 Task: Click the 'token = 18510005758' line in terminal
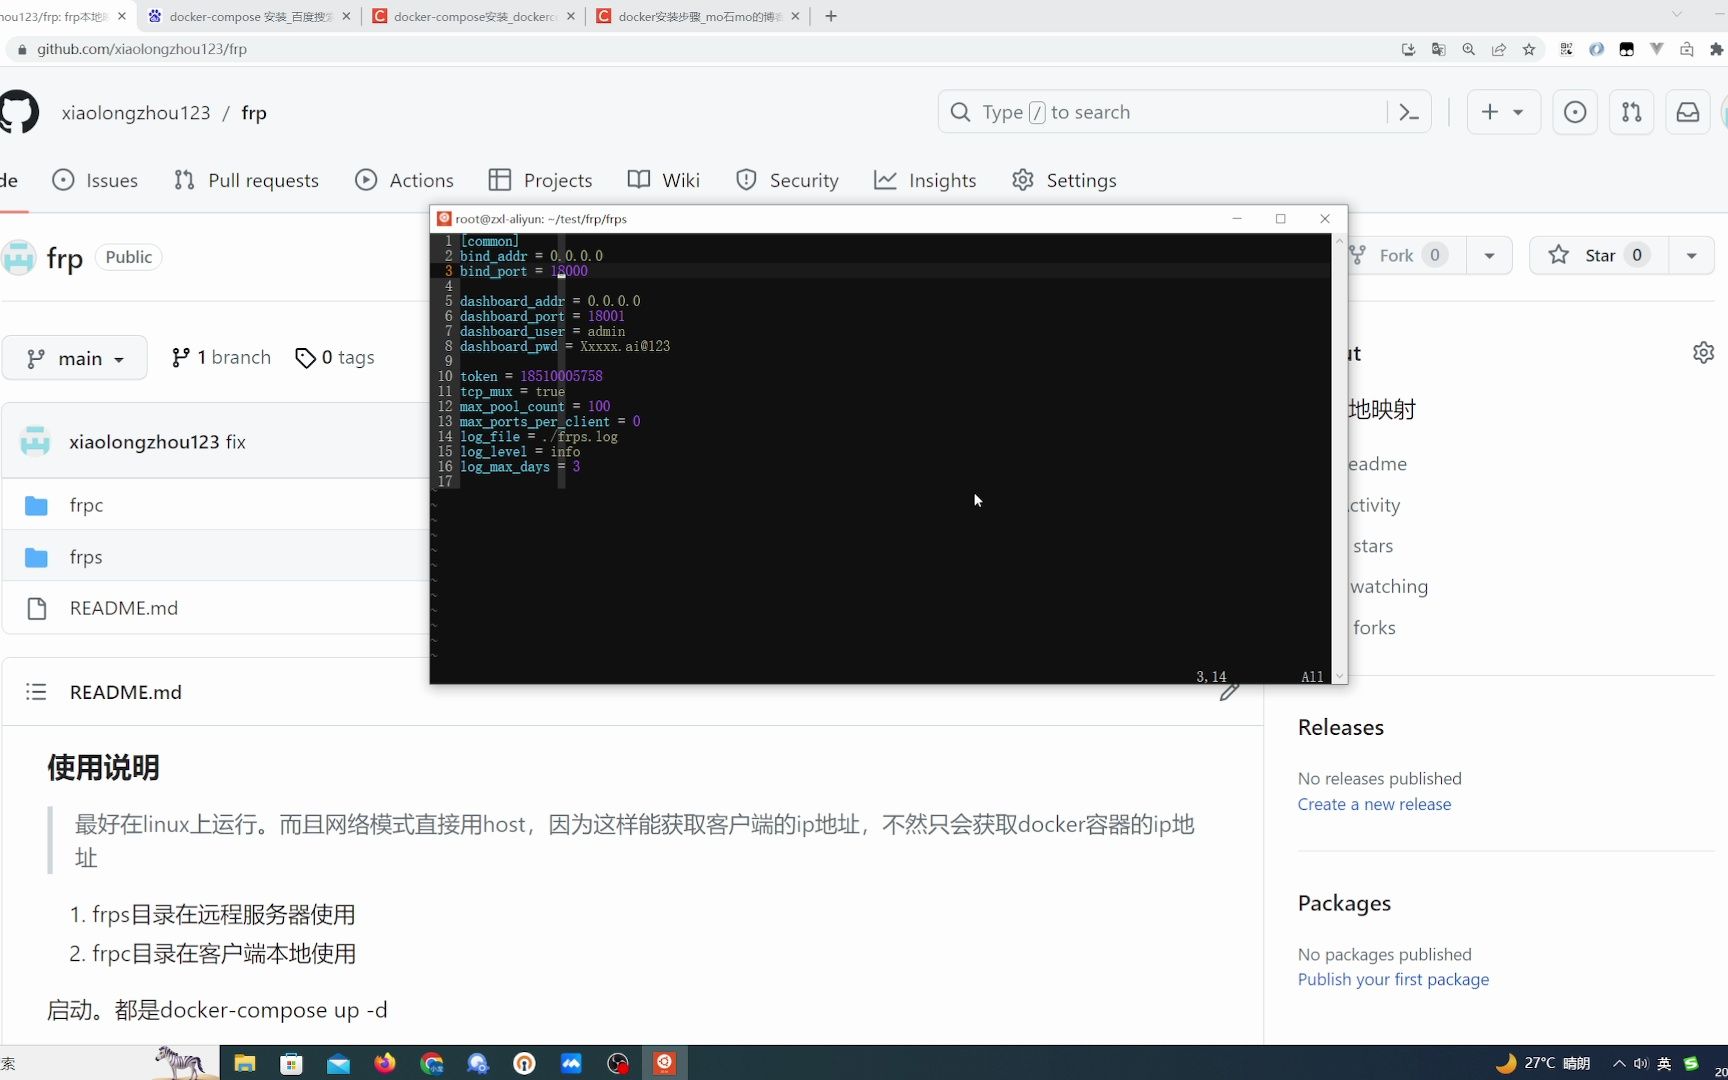coord(531,376)
